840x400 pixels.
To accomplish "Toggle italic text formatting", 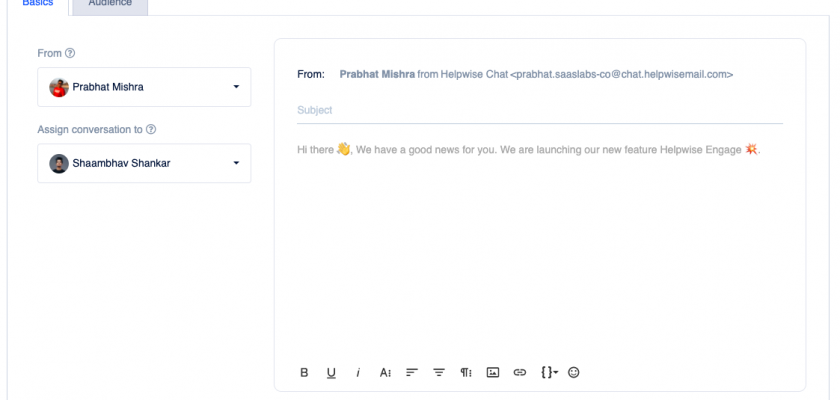I will (x=358, y=372).
